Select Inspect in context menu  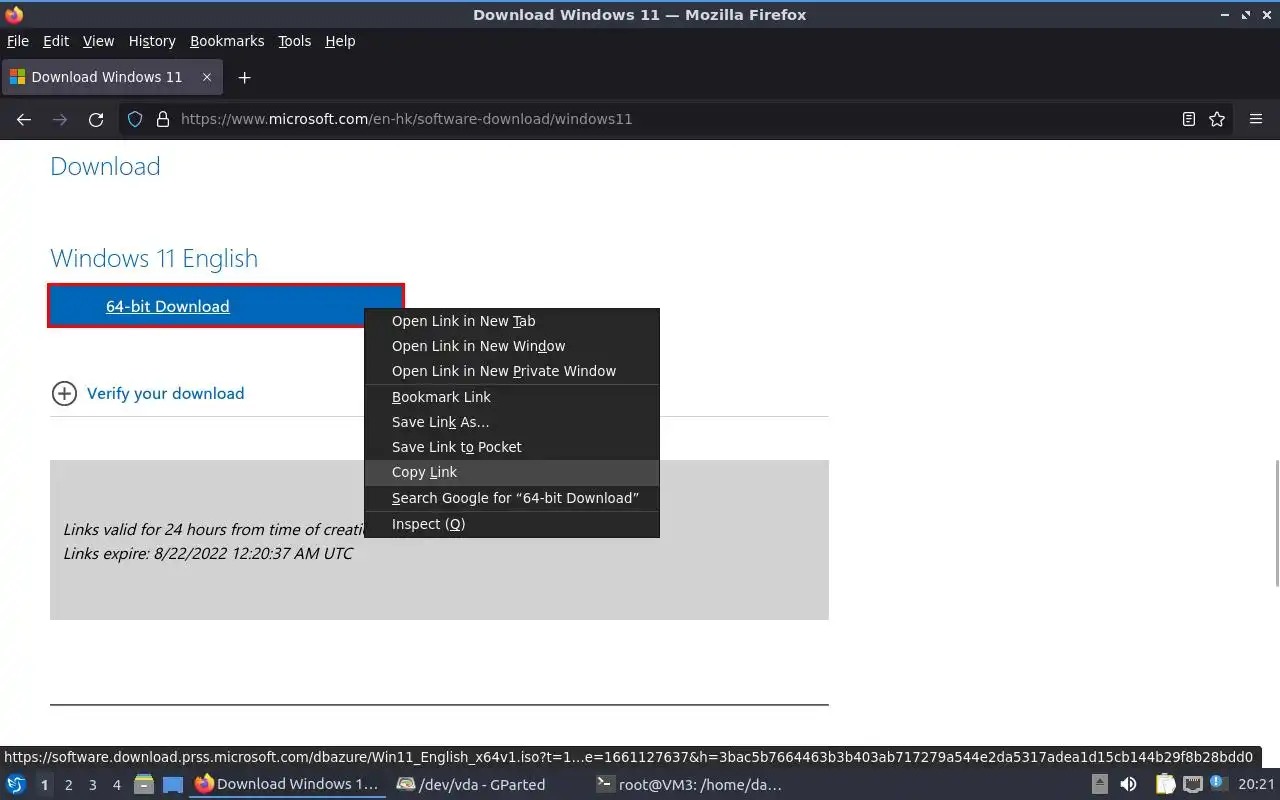512,524
